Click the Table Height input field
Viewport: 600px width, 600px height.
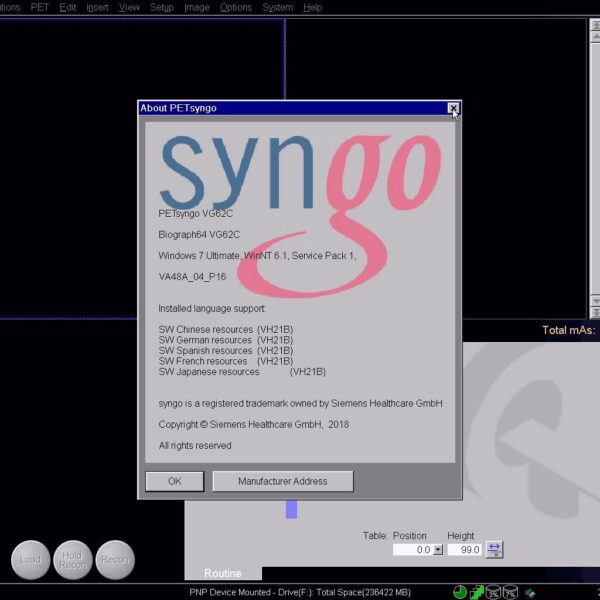coord(465,550)
